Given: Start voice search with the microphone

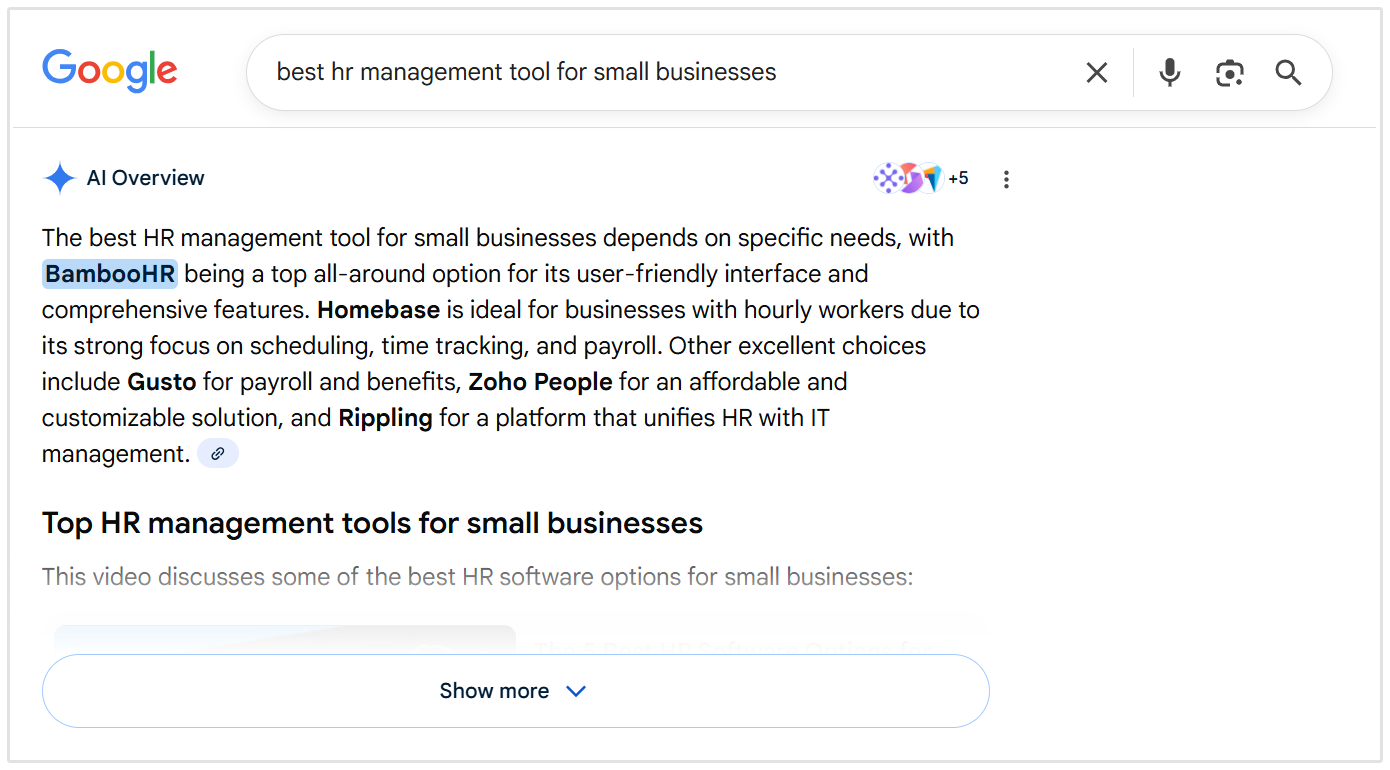Looking at the screenshot, I should tap(1169, 72).
